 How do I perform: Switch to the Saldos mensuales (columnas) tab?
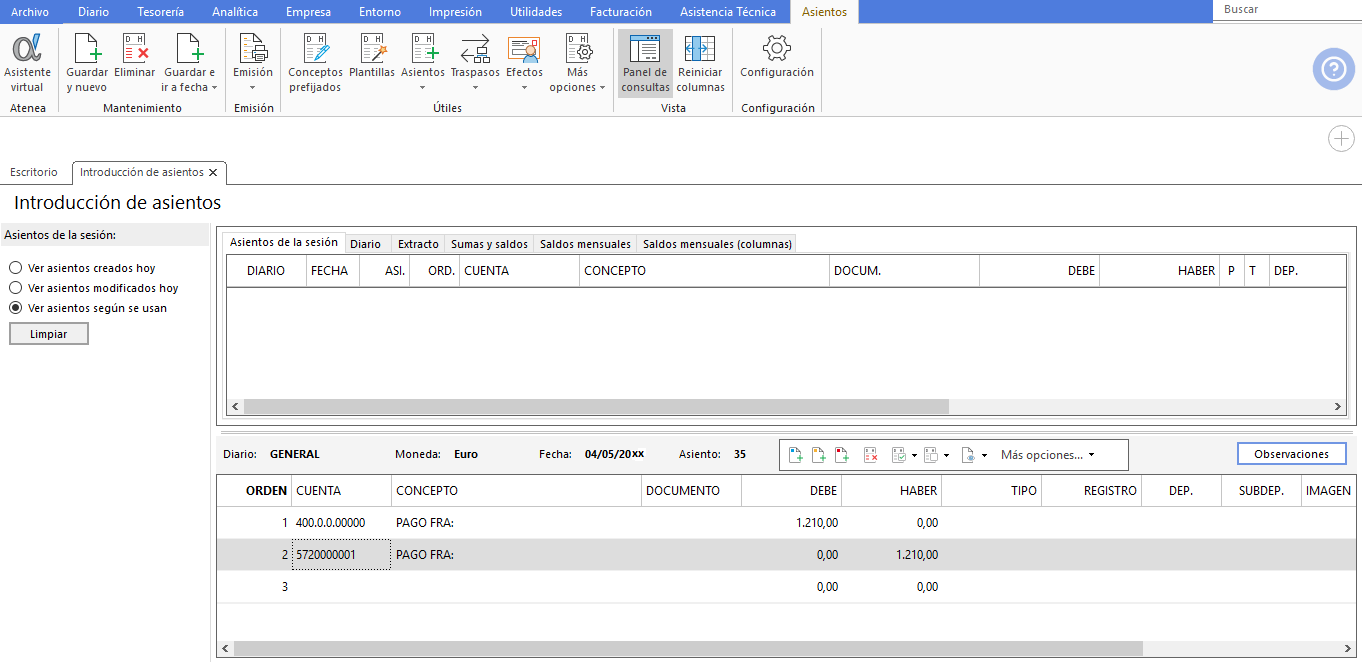pyautogui.click(x=717, y=244)
